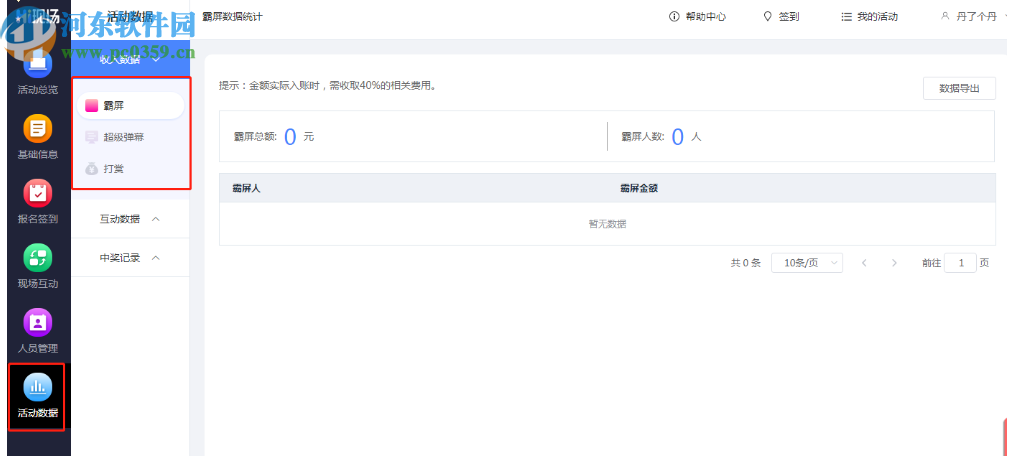Open the 活动总览 sidebar icon
The image size is (1020, 467).
tap(38, 65)
